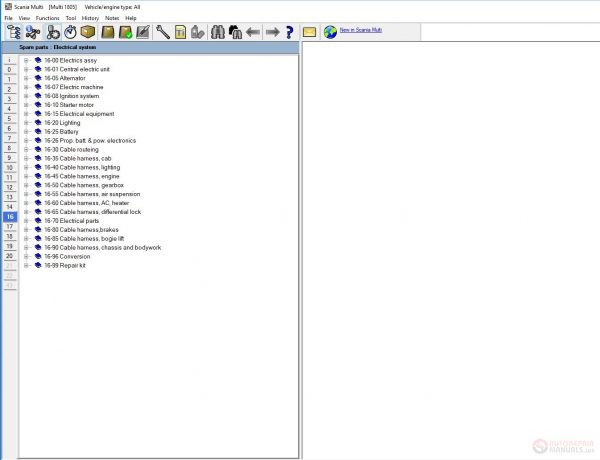Viewport: 600px width, 460px height.
Task: Select 16-45 Cable harness, engine
Action: pos(82,176)
